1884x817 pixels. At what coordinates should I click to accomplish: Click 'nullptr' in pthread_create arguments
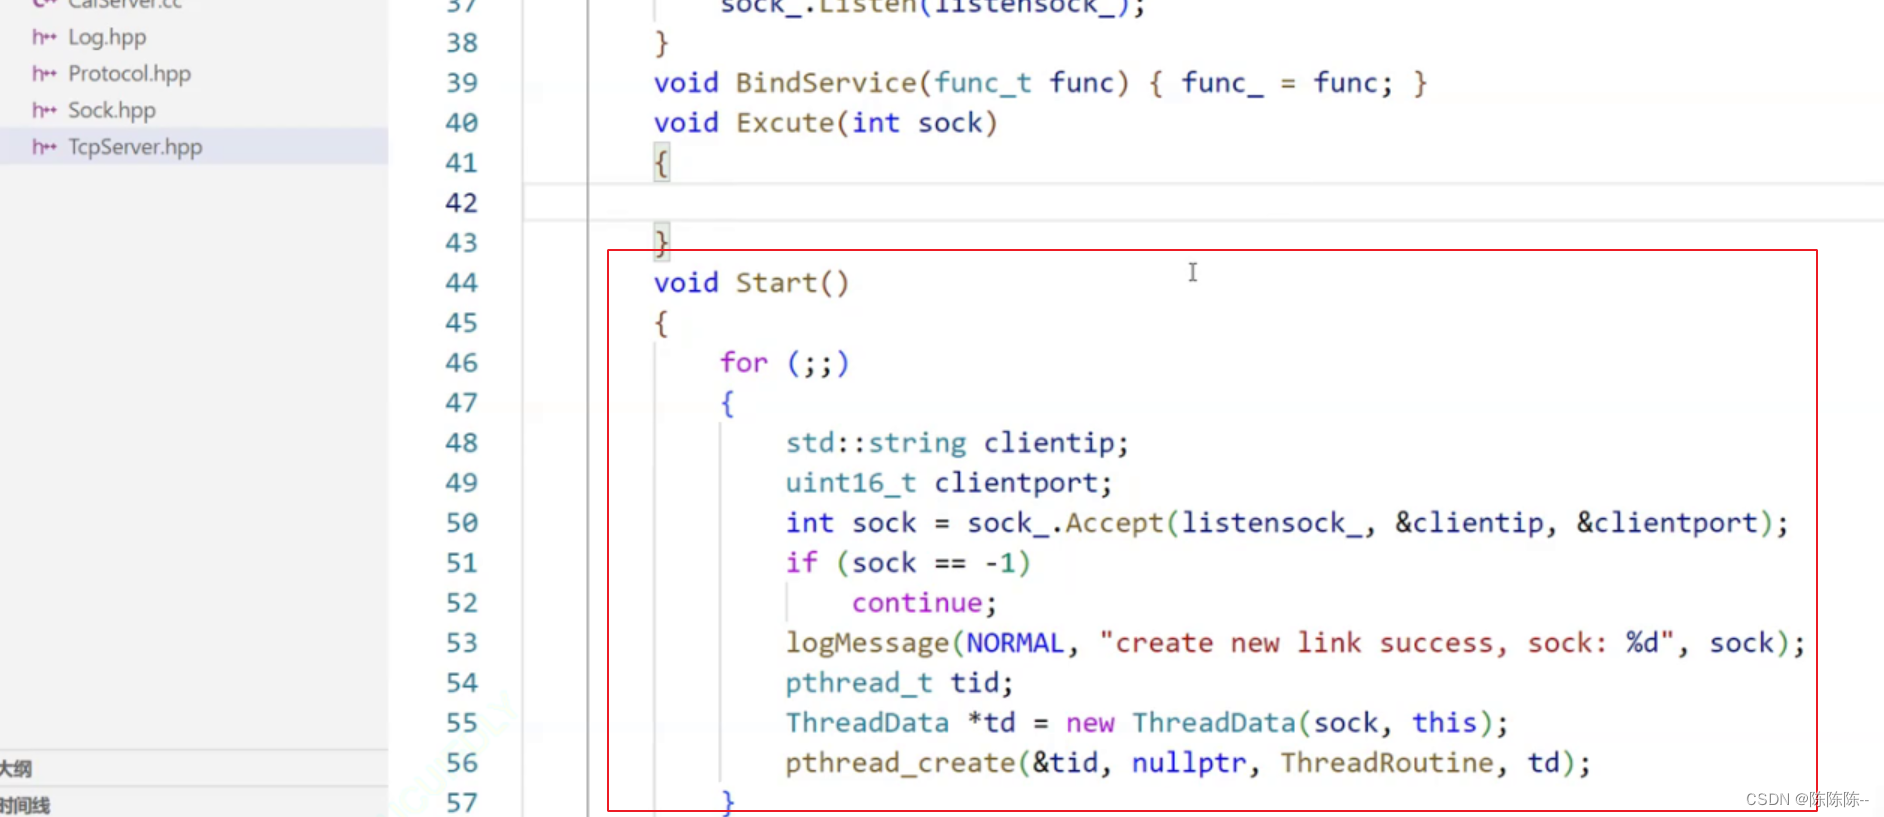(x=1189, y=763)
